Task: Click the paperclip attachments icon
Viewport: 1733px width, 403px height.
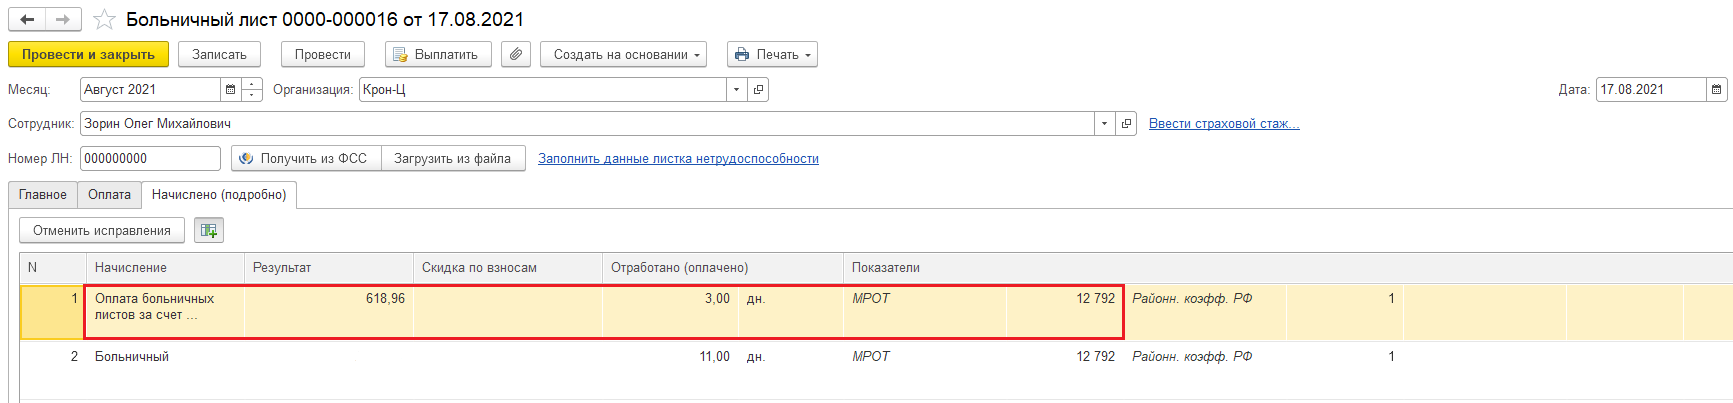Action: [515, 54]
